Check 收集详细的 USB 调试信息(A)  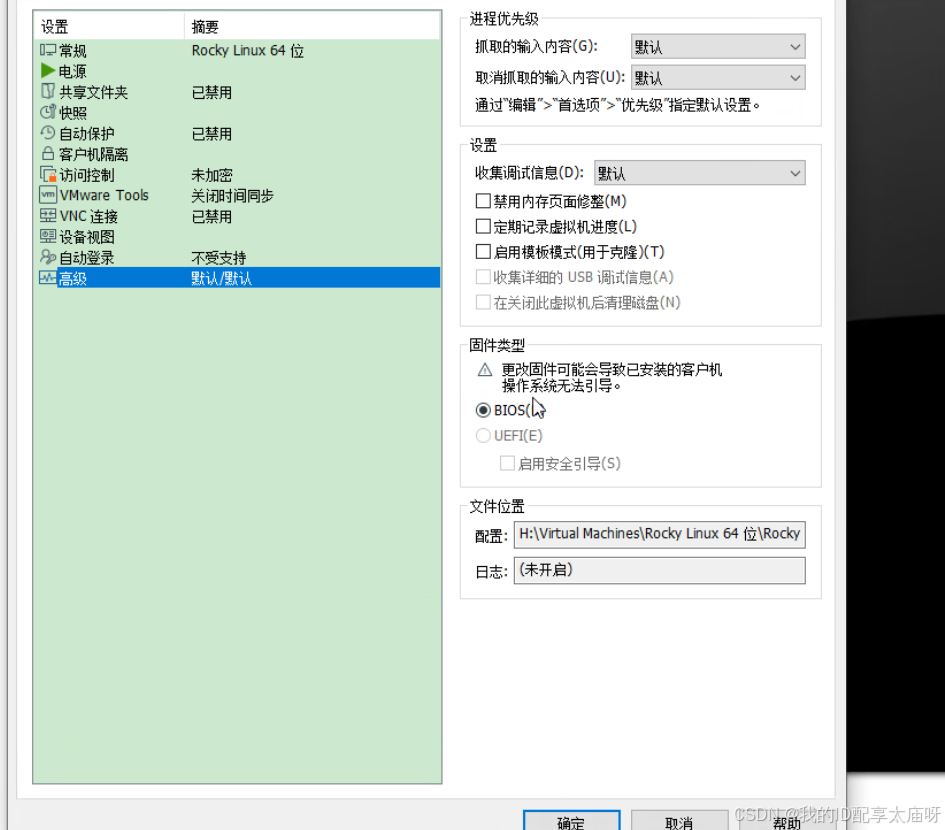pyautogui.click(x=483, y=277)
